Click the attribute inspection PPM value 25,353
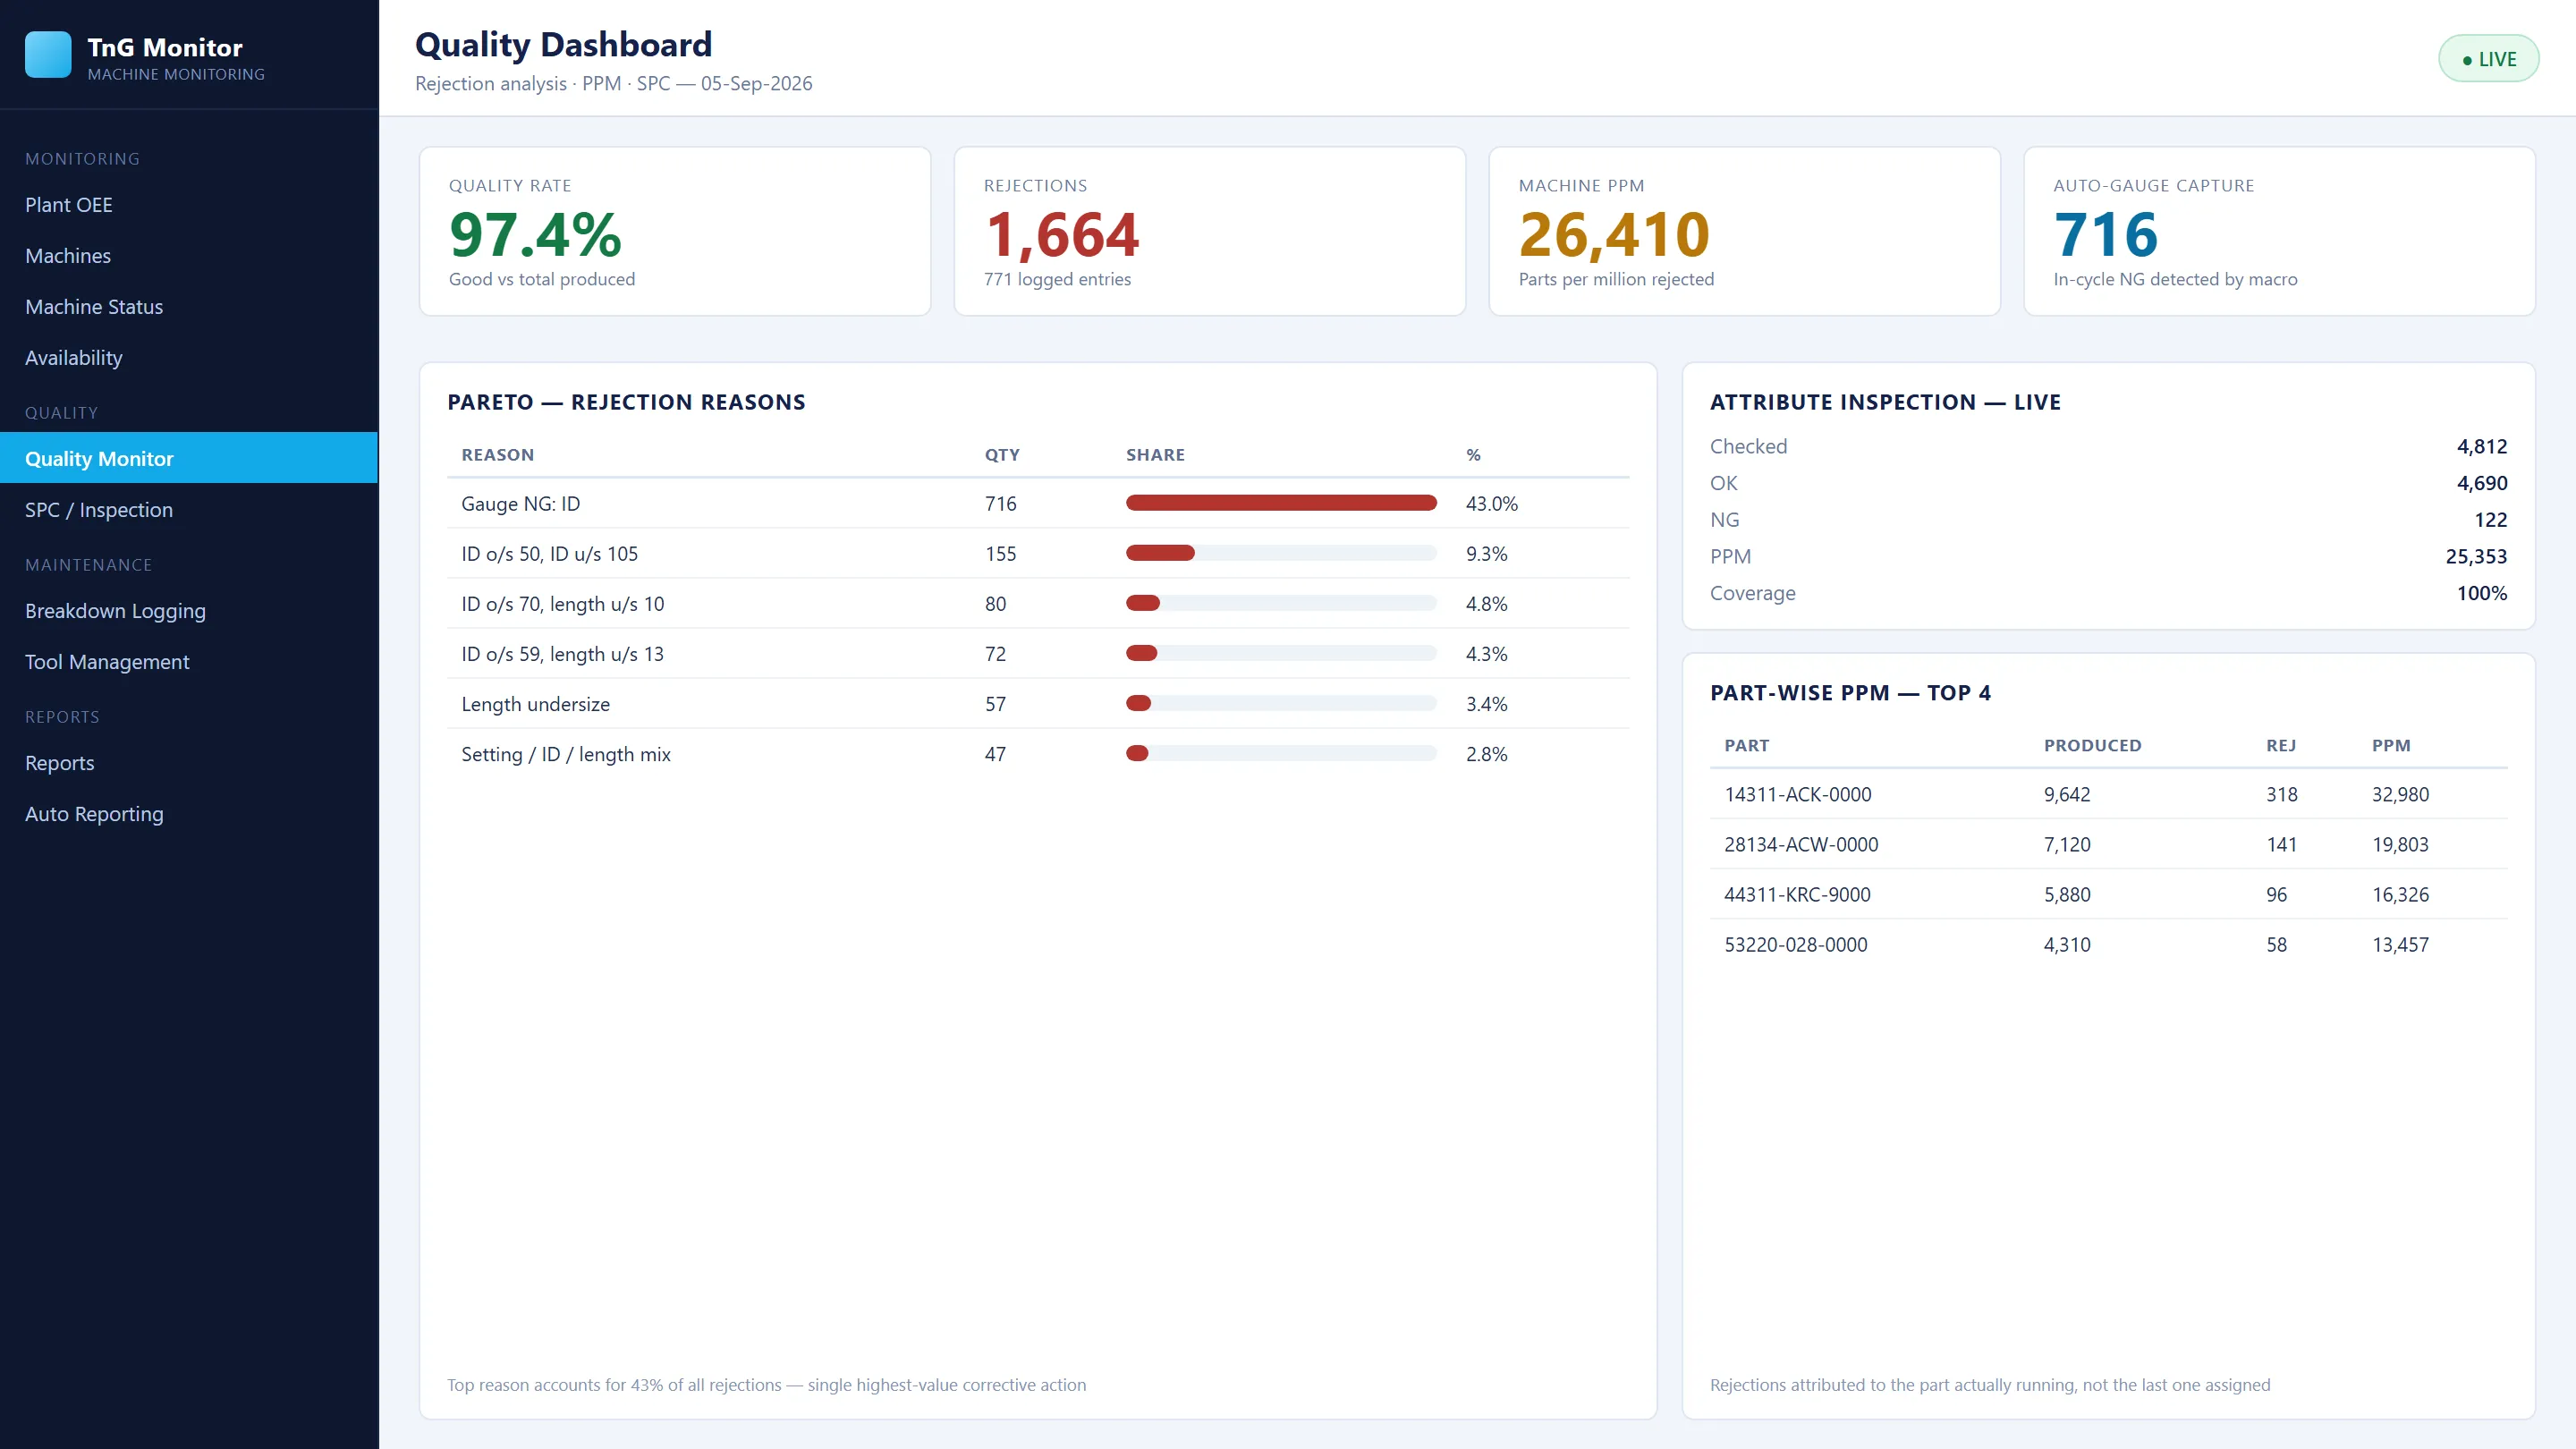 2476,557
